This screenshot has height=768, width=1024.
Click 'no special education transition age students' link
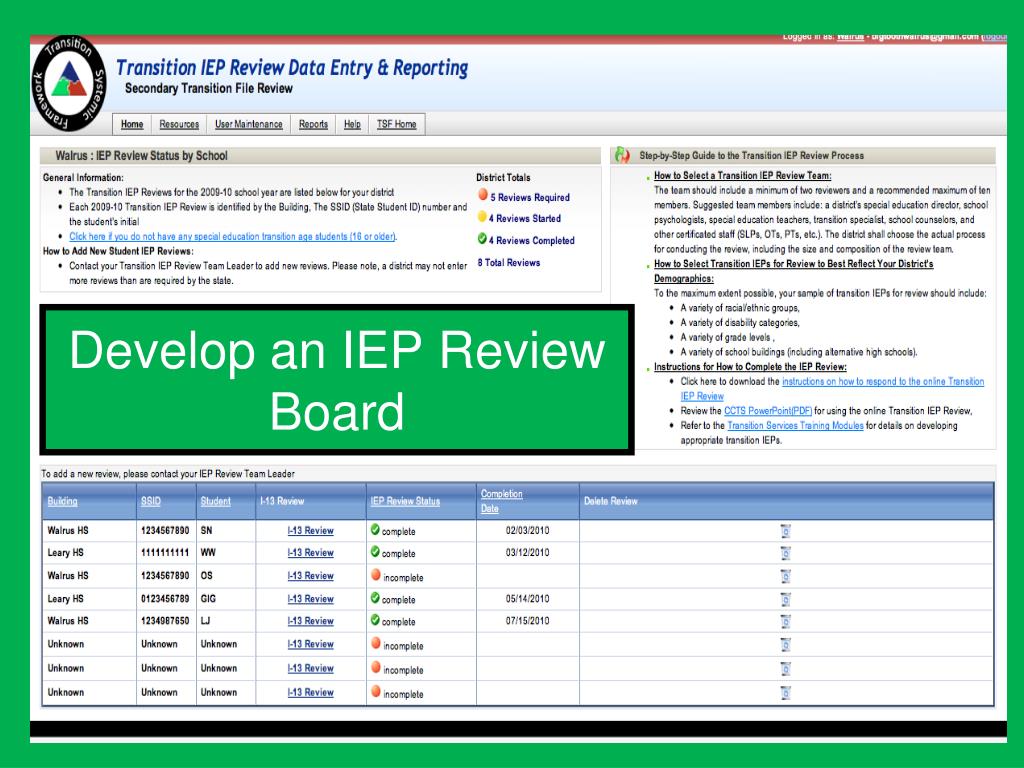click(x=232, y=236)
